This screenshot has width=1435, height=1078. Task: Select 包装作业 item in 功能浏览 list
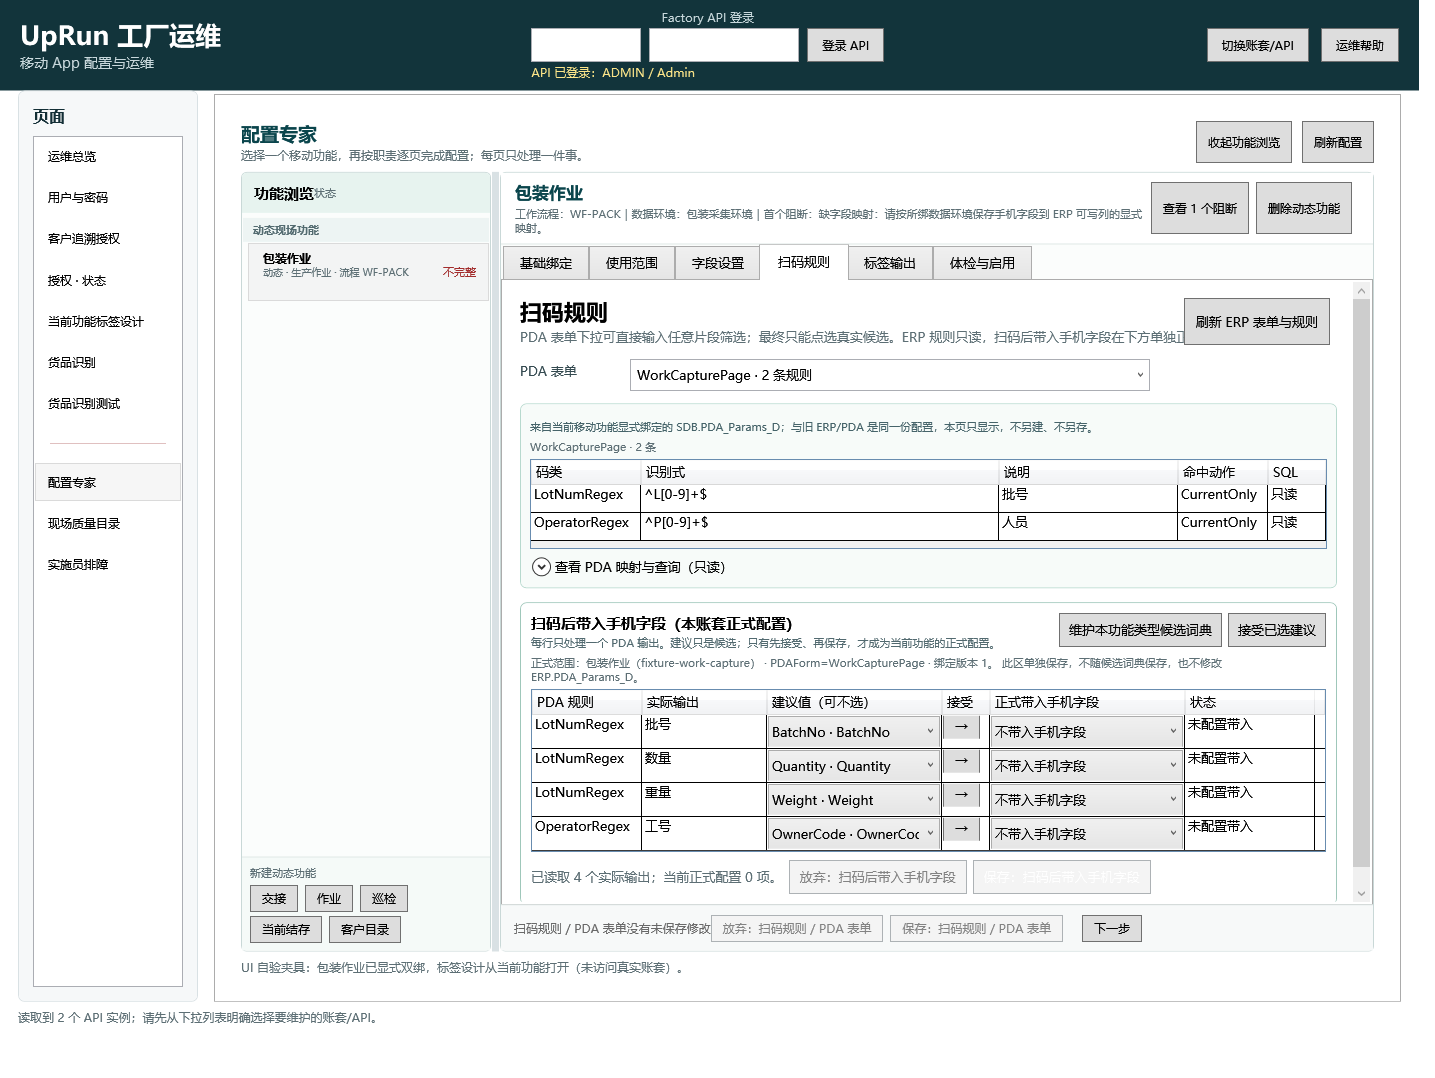368,271
